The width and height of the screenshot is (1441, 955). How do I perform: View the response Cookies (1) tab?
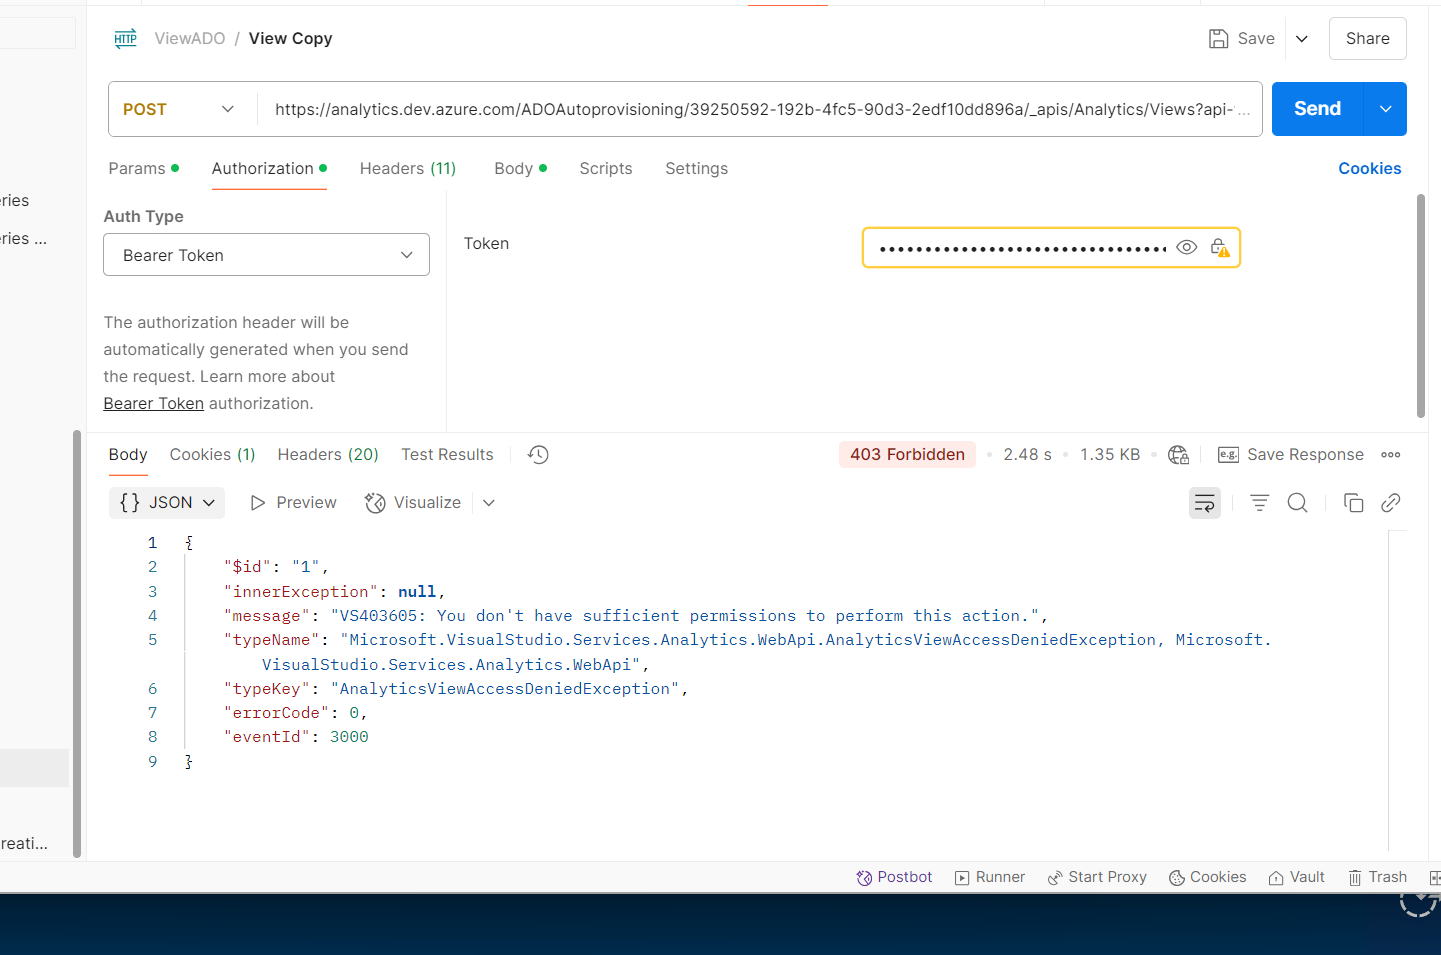pyautogui.click(x=213, y=455)
